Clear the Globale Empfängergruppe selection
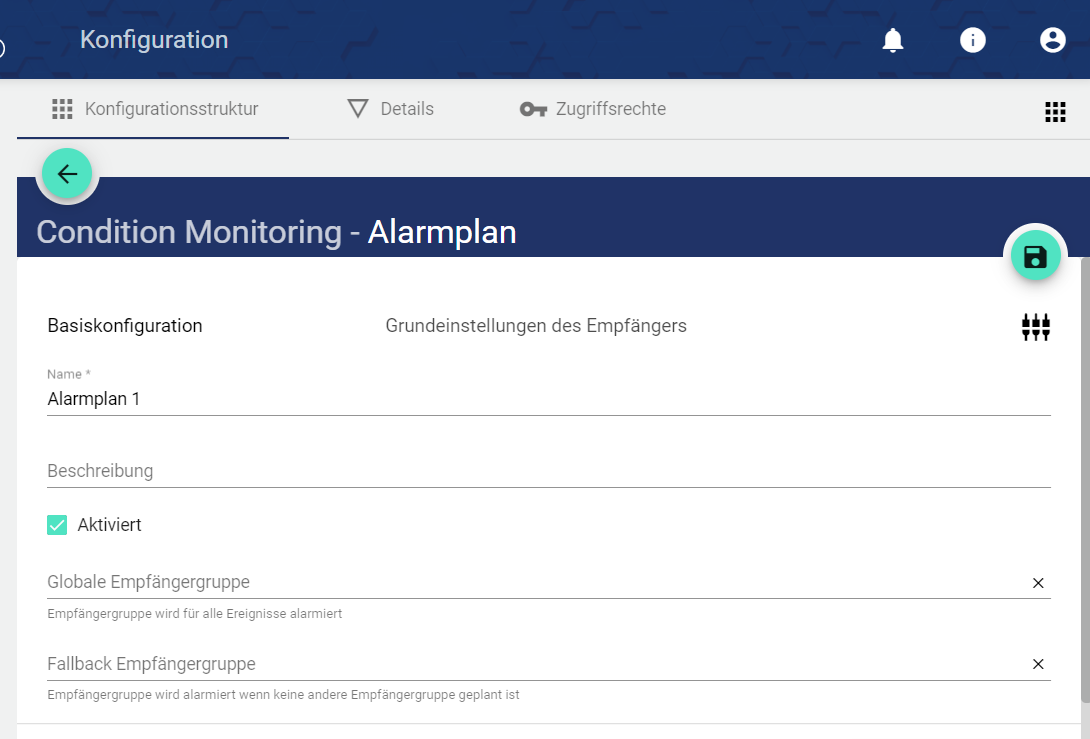The height and width of the screenshot is (739, 1090). coord(1038,583)
